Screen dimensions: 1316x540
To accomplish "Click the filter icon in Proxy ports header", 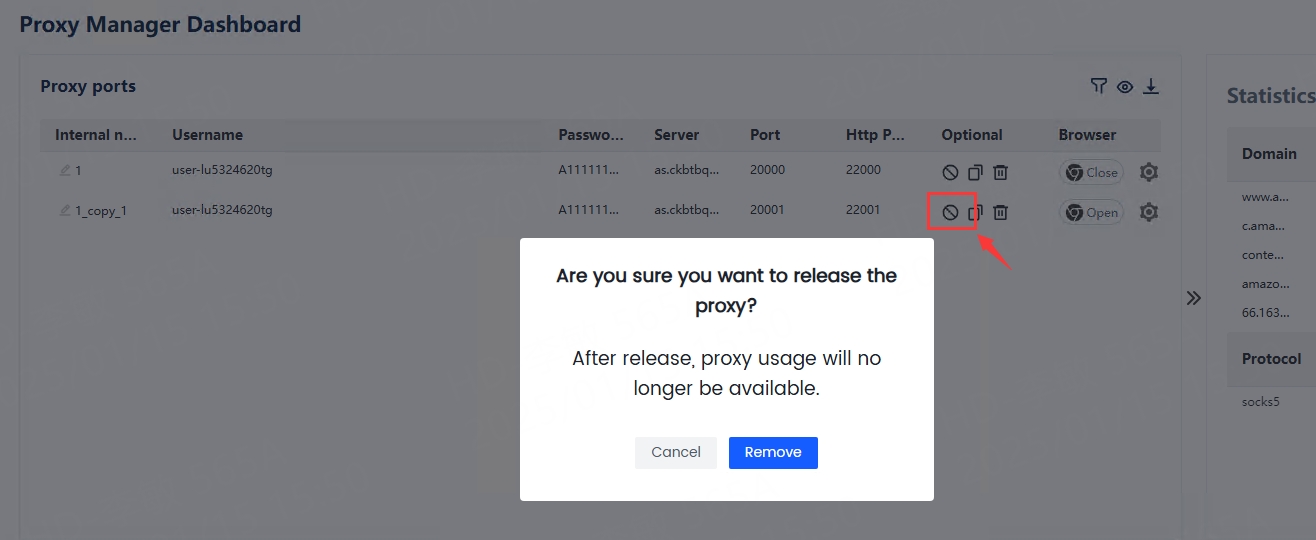I will (x=1098, y=87).
